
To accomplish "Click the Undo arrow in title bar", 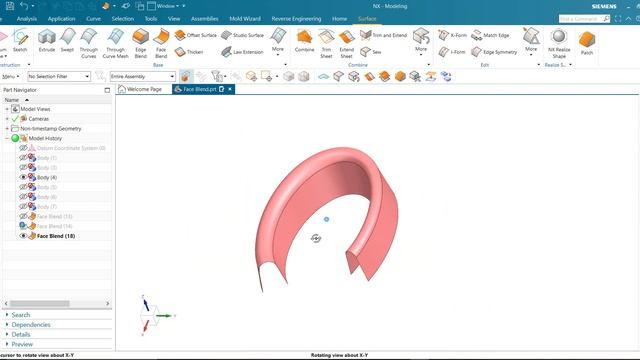I will click(24, 6).
